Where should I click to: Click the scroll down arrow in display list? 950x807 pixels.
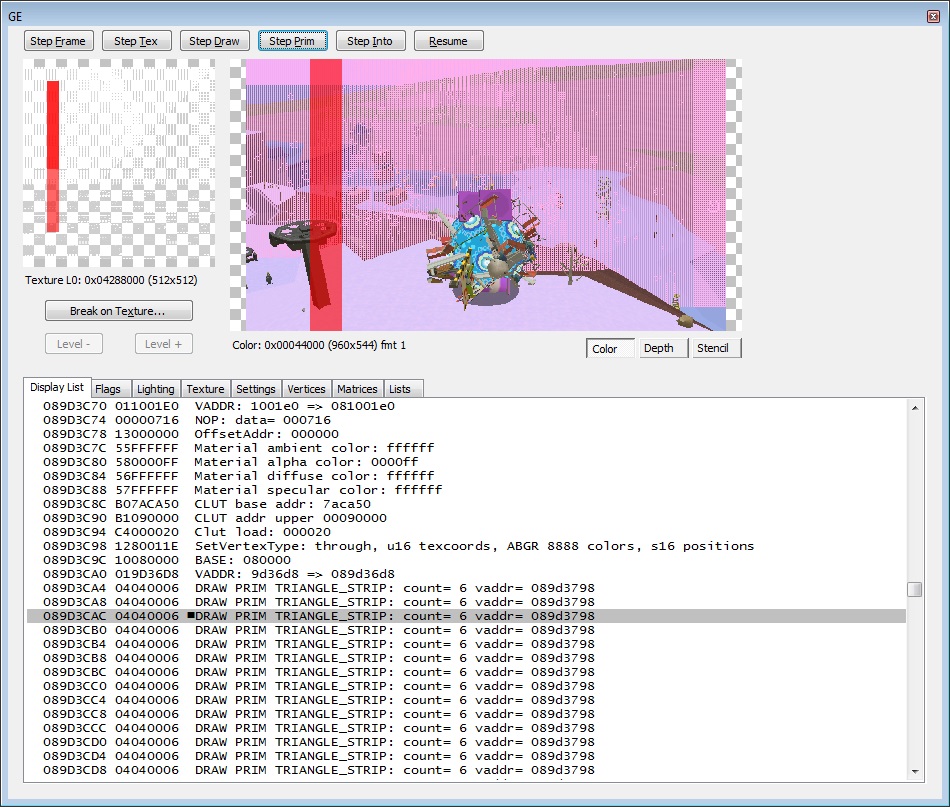pyautogui.click(x=914, y=772)
